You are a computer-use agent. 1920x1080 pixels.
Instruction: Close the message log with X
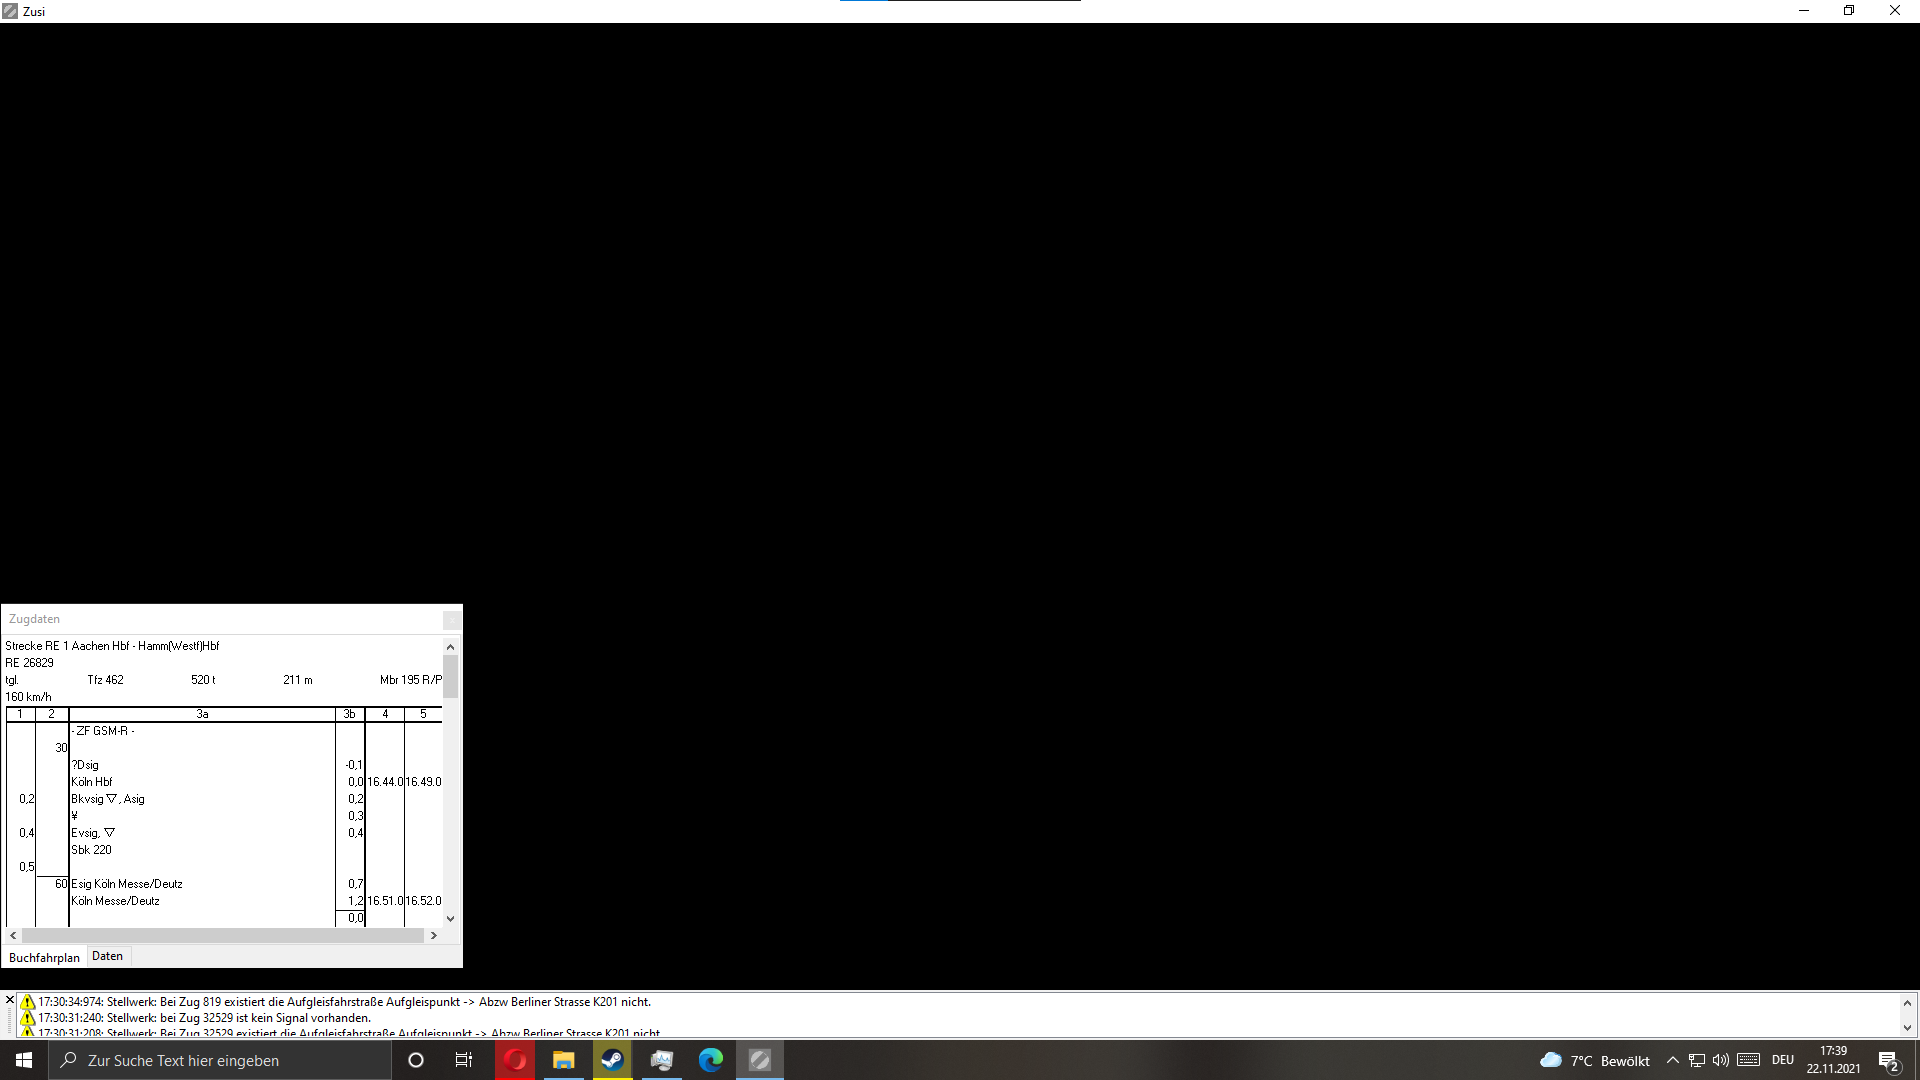click(x=10, y=1000)
